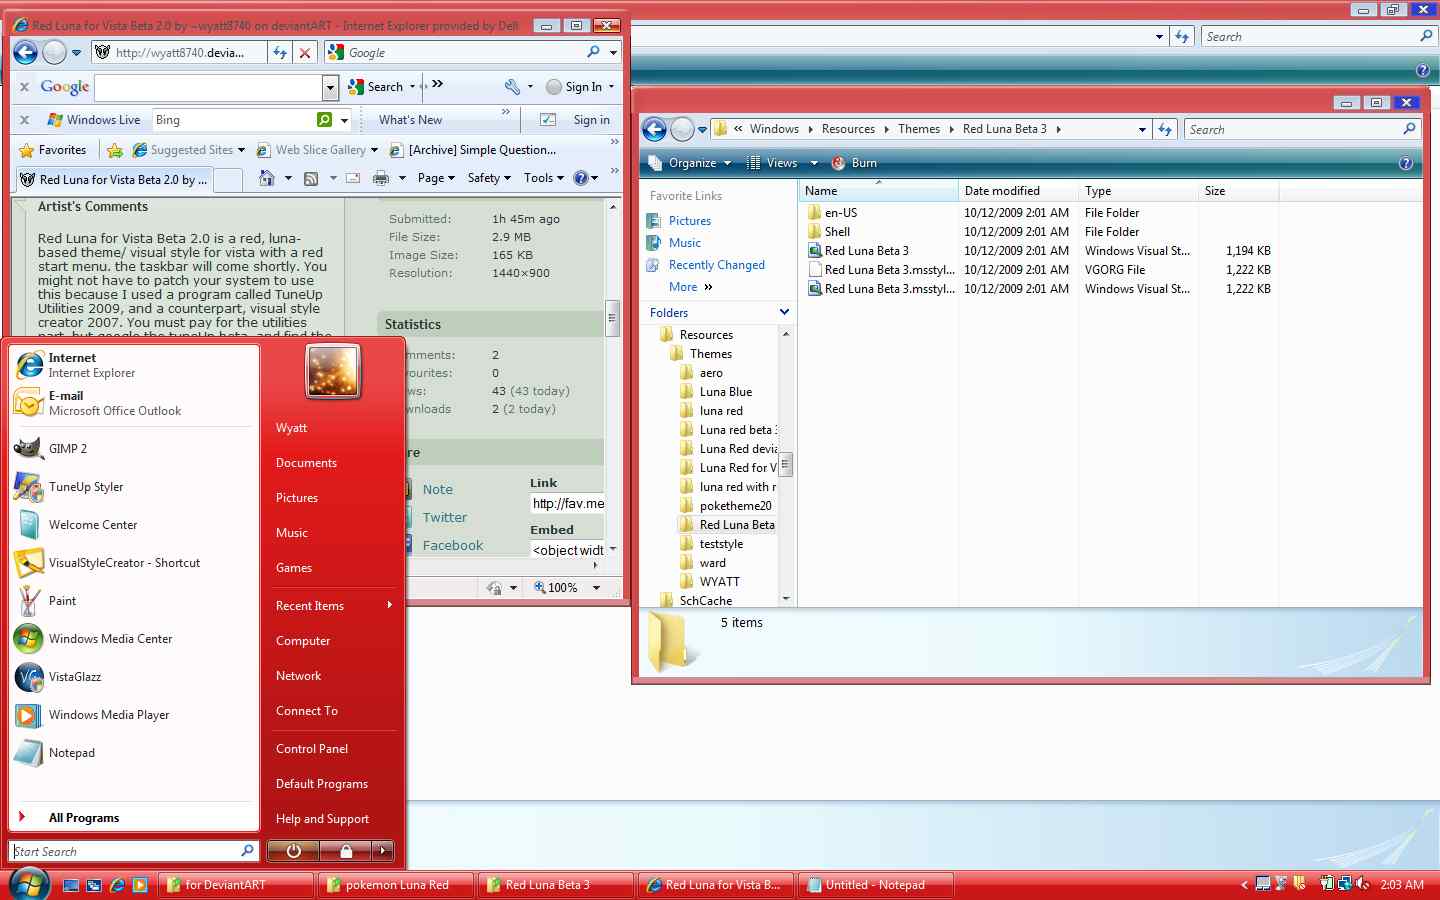Click the Media Player Quick Launch icon

(140, 885)
